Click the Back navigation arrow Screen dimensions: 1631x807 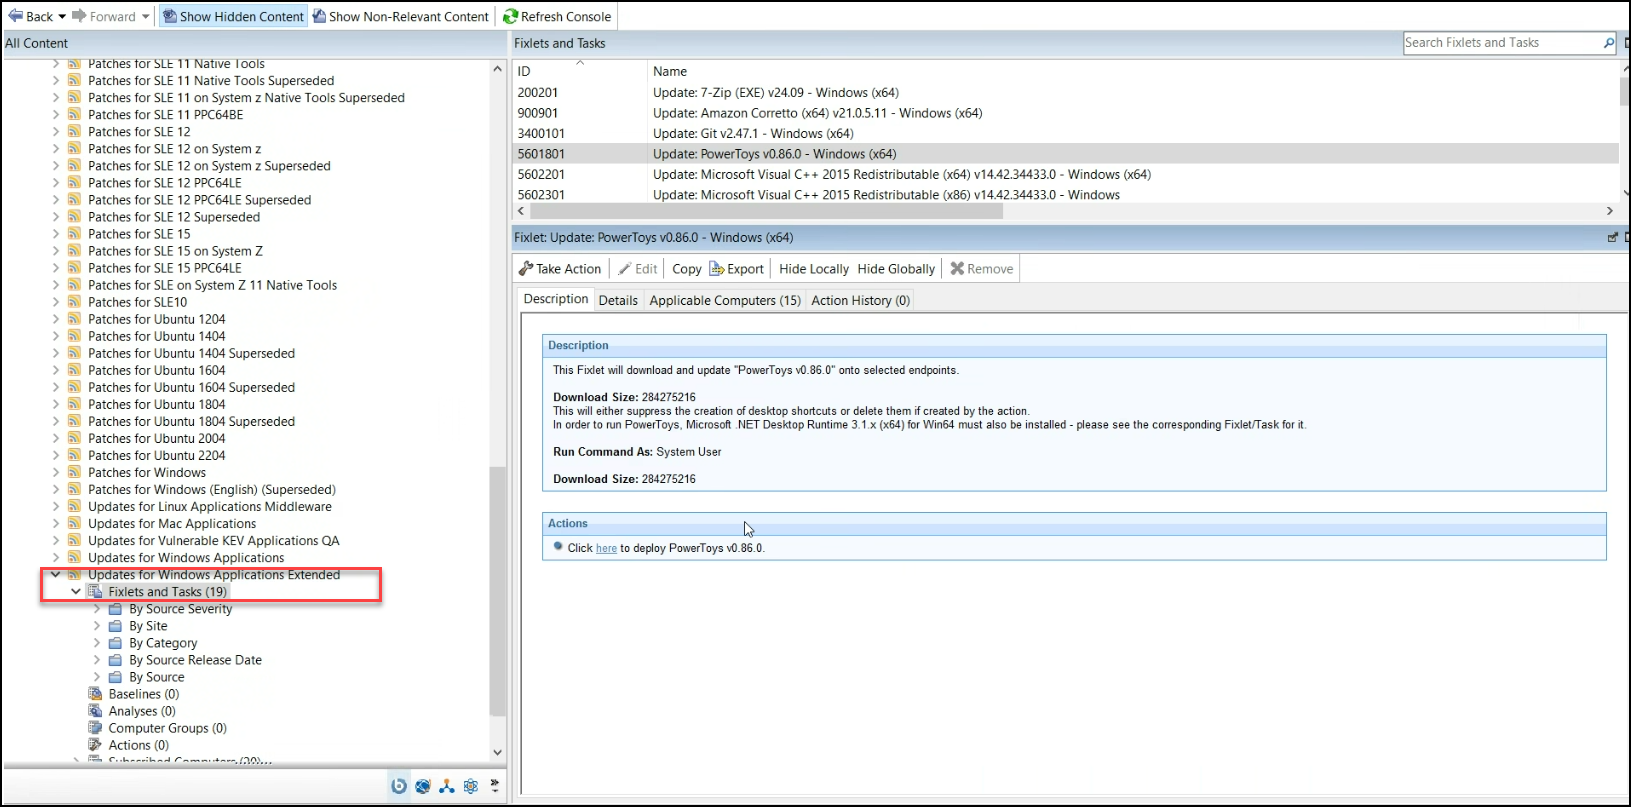(x=16, y=16)
